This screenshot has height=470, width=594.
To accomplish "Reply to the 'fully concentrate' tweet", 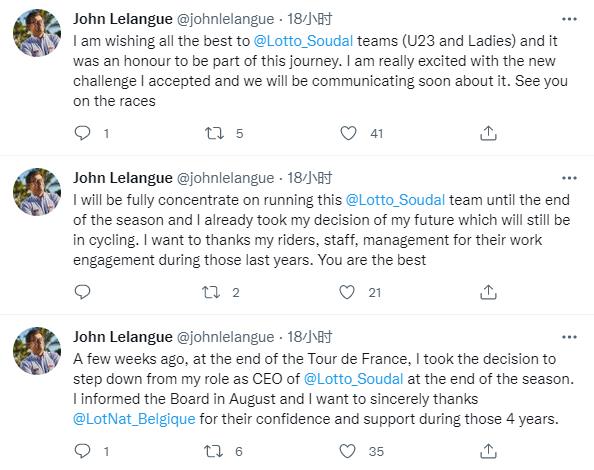I will tap(82, 292).
